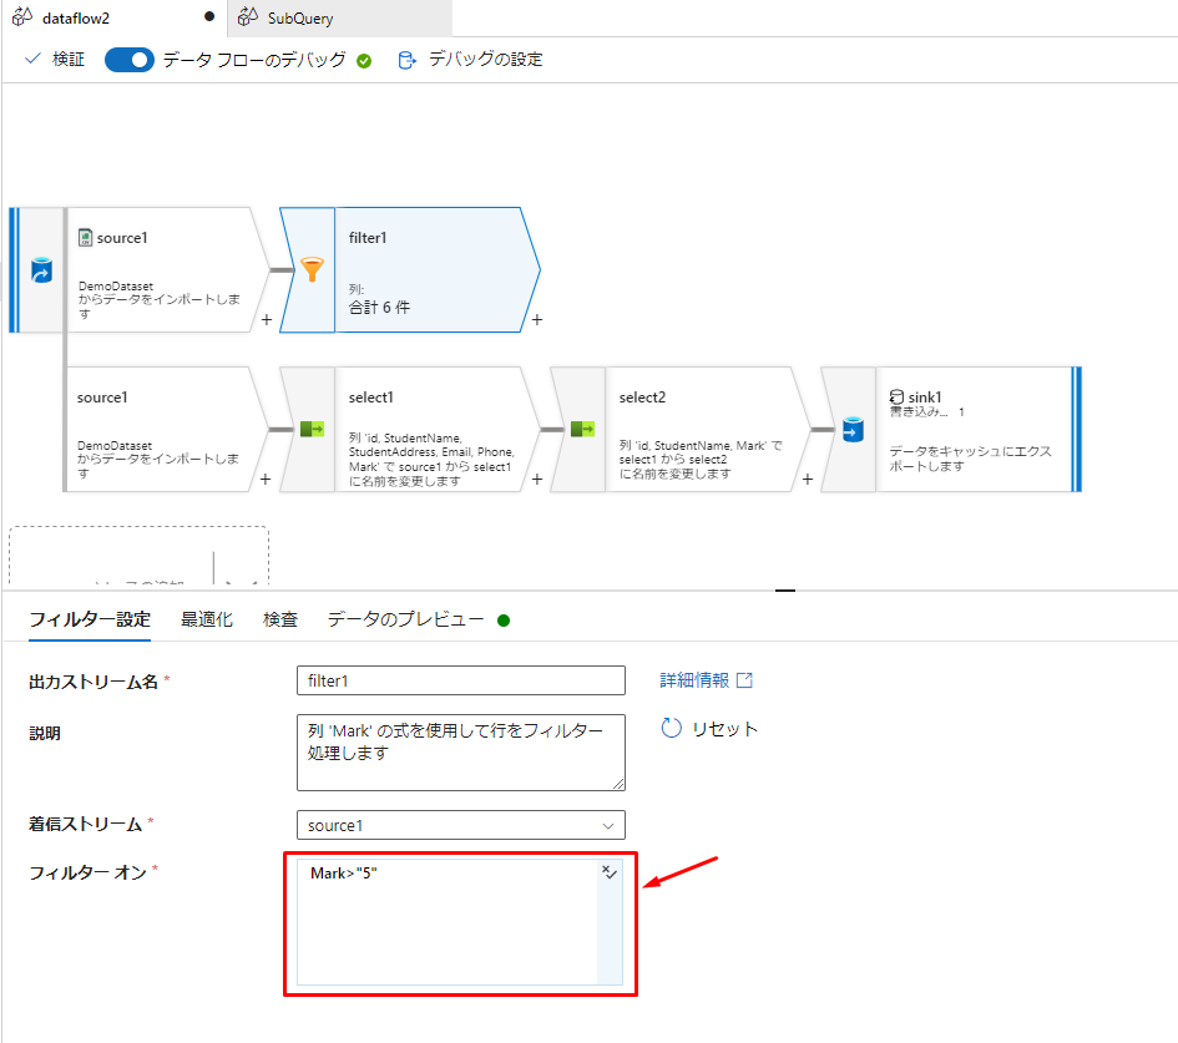Open the 検査 tab
1178x1043 pixels.
point(280,619)
